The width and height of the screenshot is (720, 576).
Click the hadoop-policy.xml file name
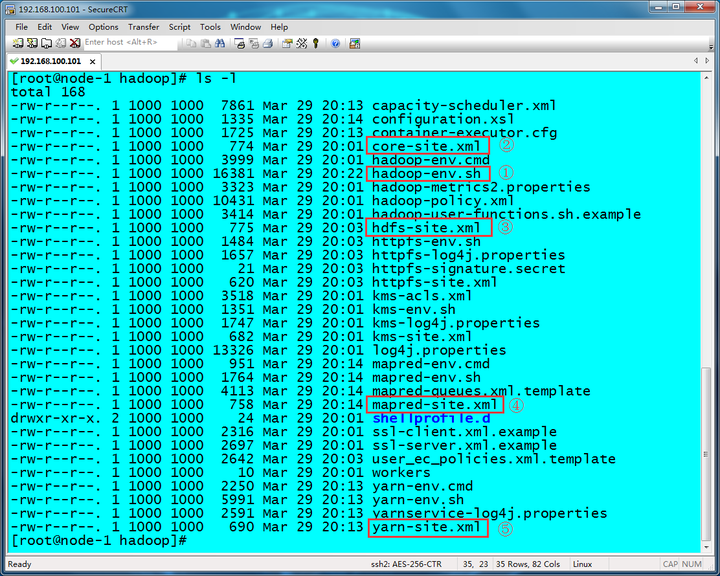[443, 201]
